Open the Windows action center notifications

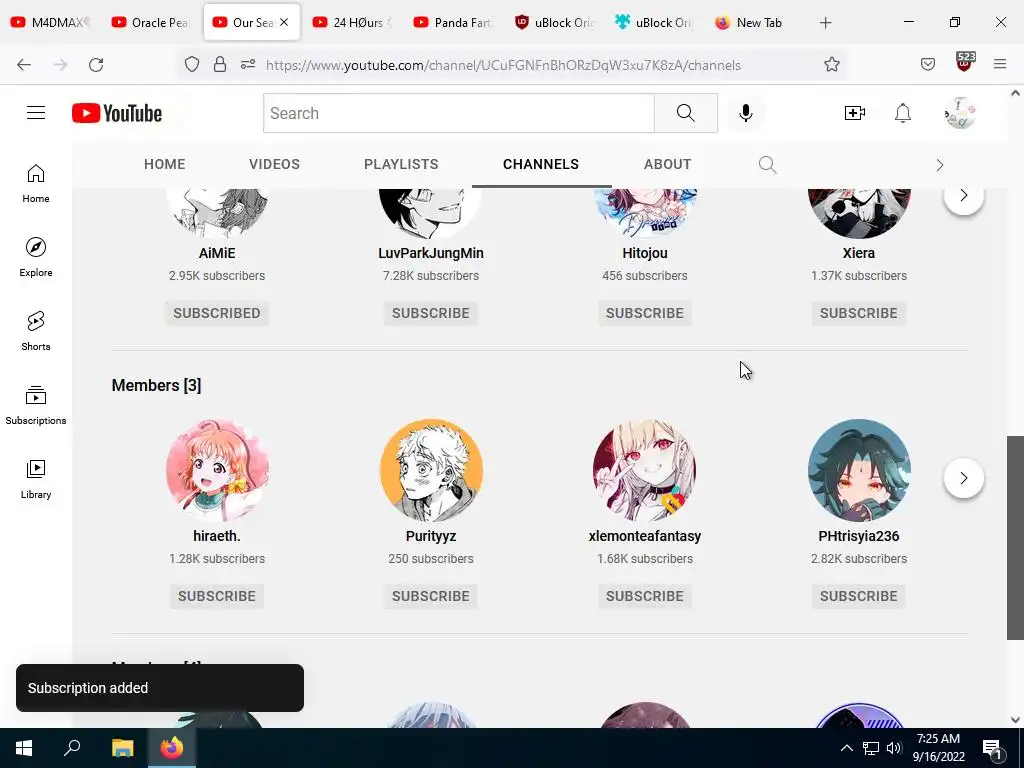pos(992,748)
